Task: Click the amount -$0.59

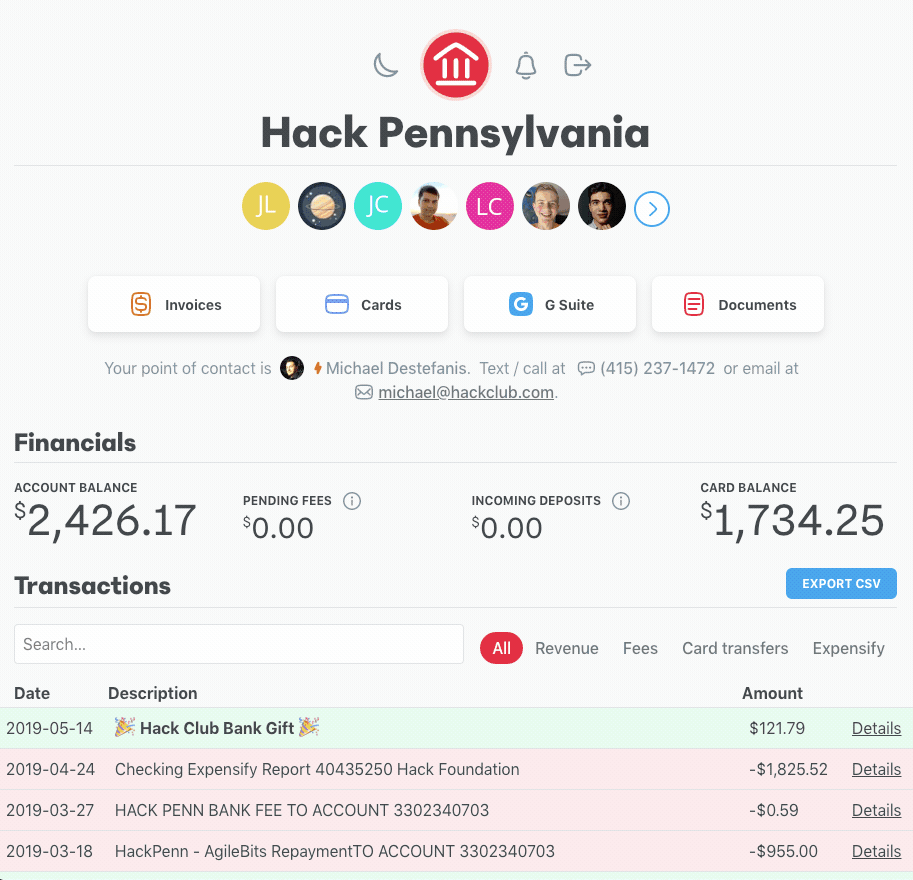Action: [774, 810]
